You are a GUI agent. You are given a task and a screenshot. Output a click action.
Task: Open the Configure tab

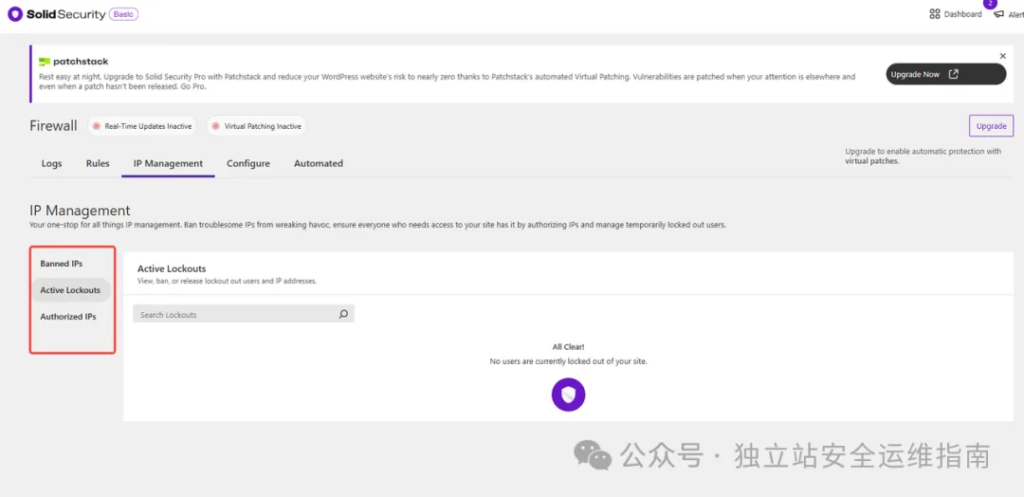[x=248, y=163]
